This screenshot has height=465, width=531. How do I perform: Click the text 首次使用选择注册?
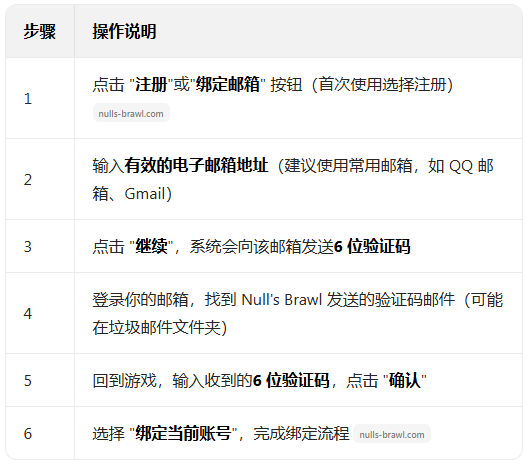pos(382,85)
